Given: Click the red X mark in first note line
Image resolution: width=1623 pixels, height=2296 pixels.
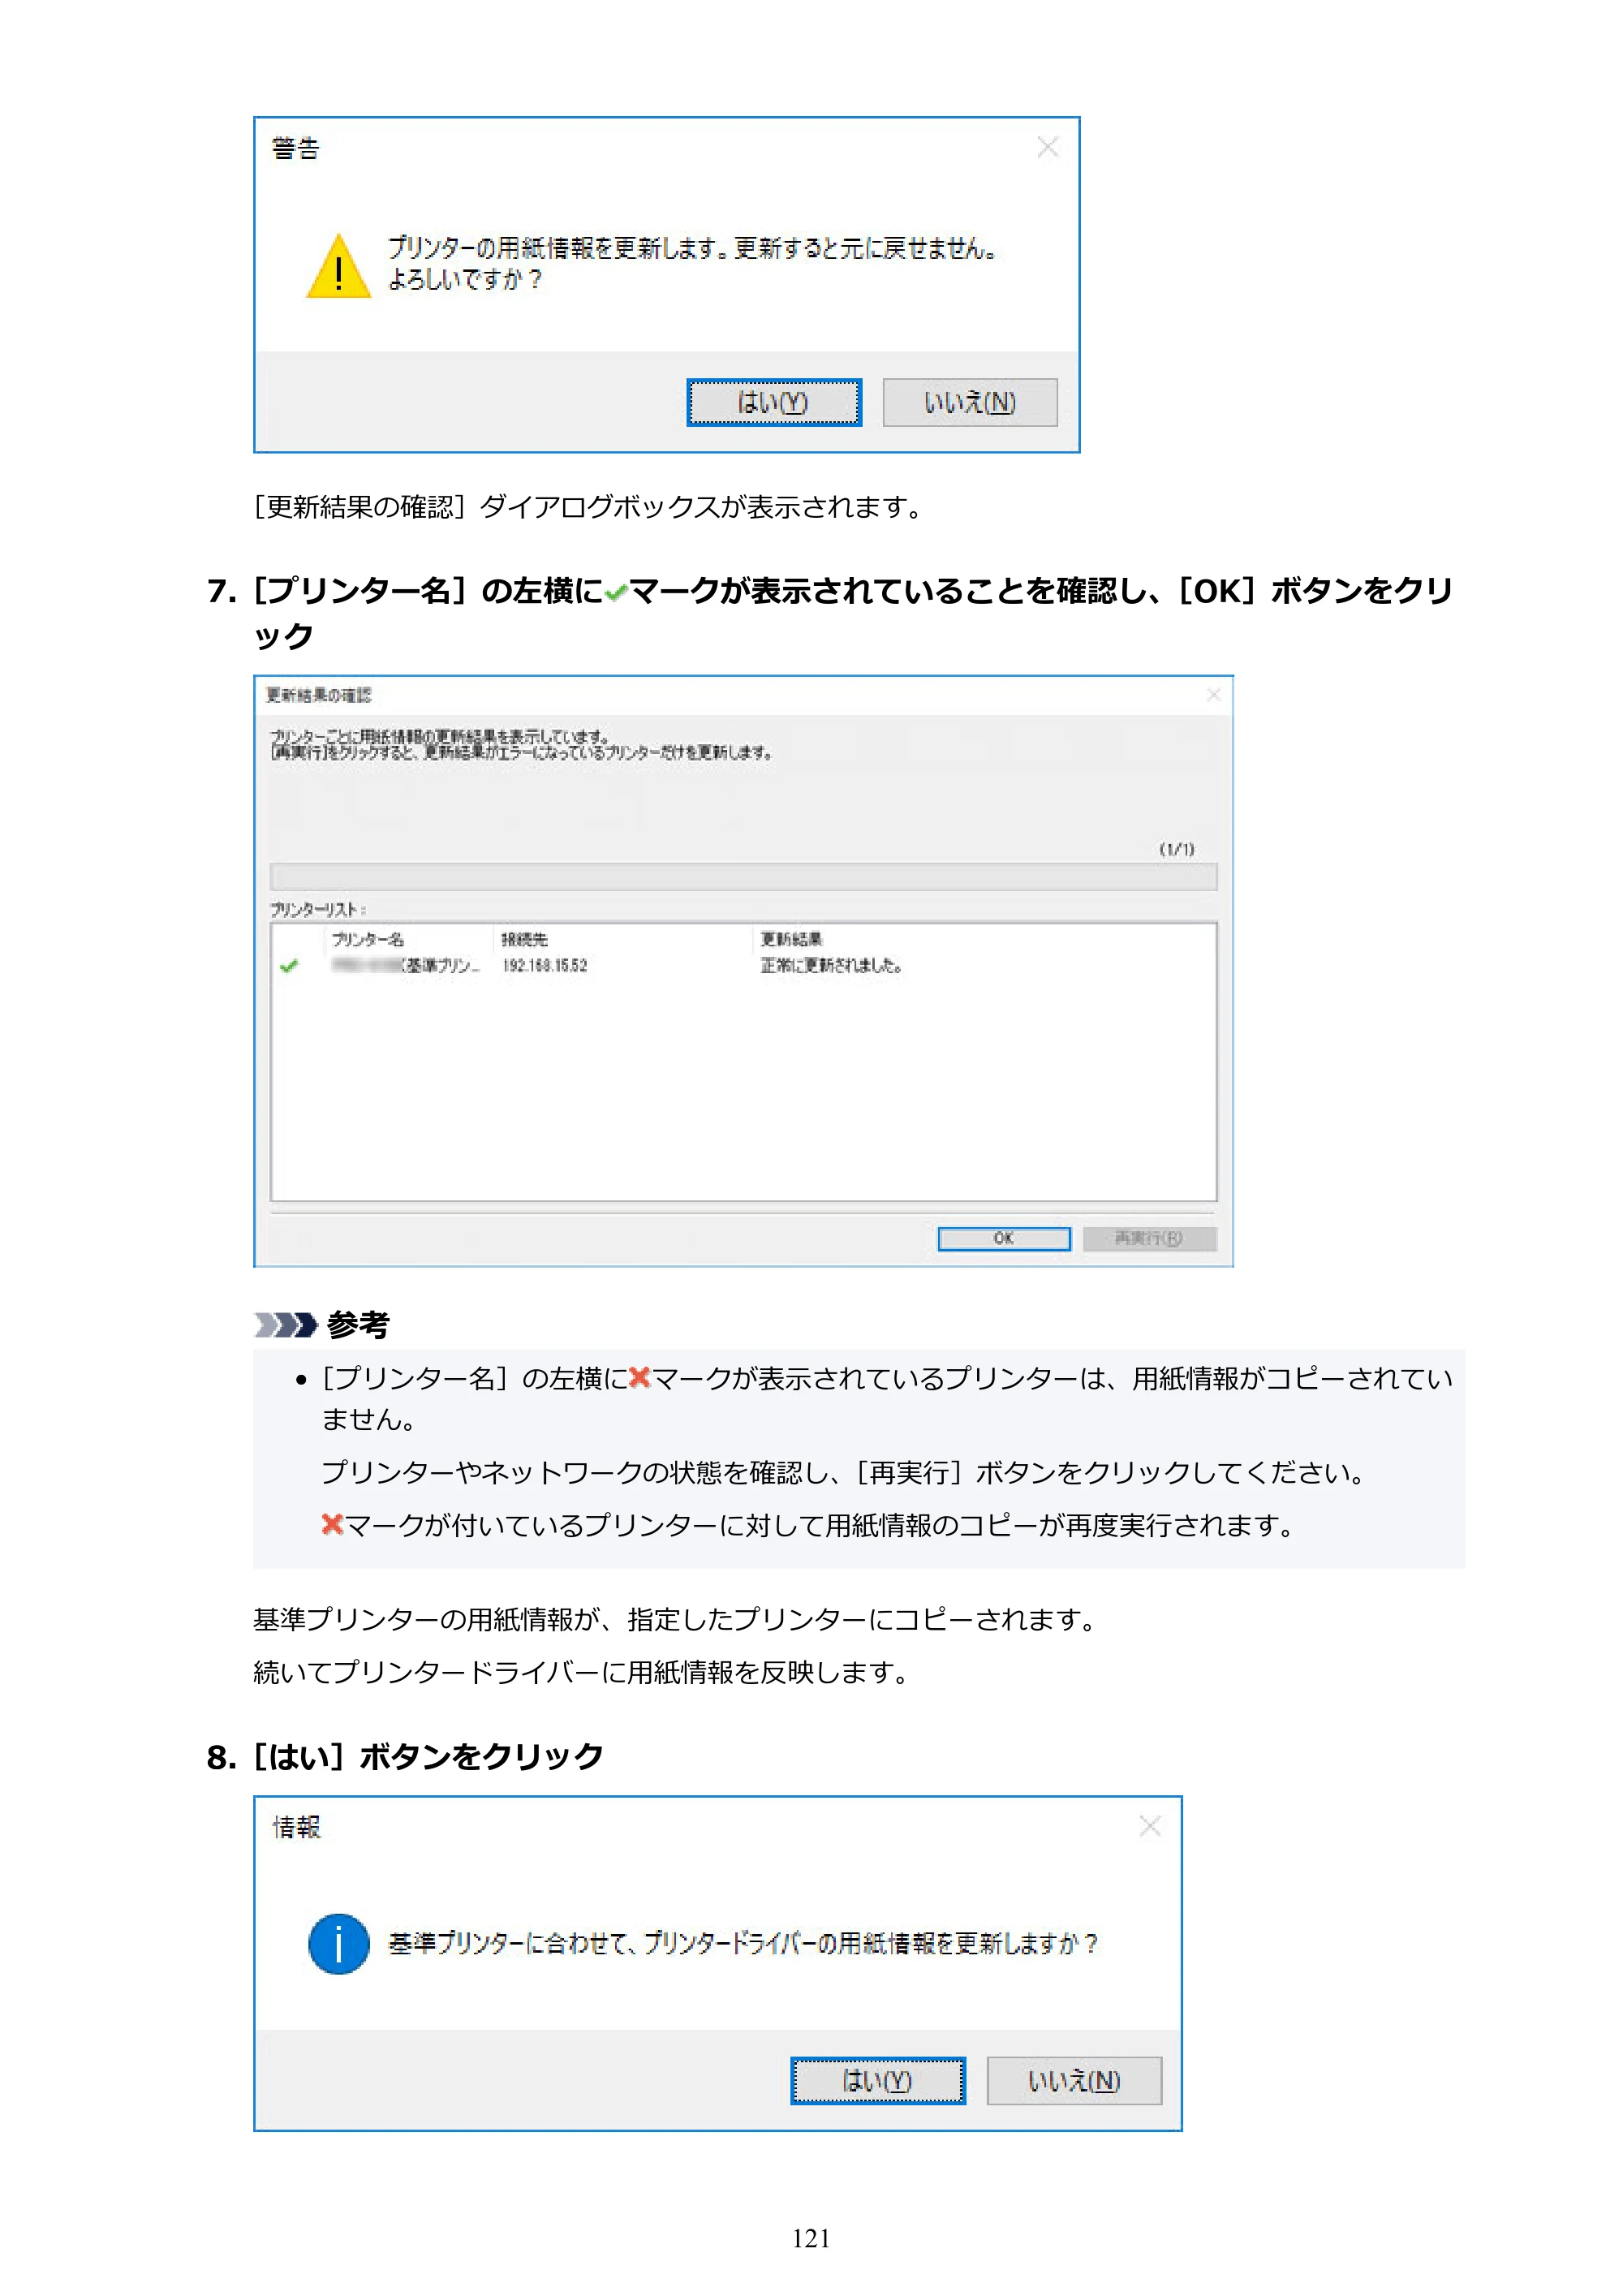Looking at the screenshot, I should click(640, 1377).
